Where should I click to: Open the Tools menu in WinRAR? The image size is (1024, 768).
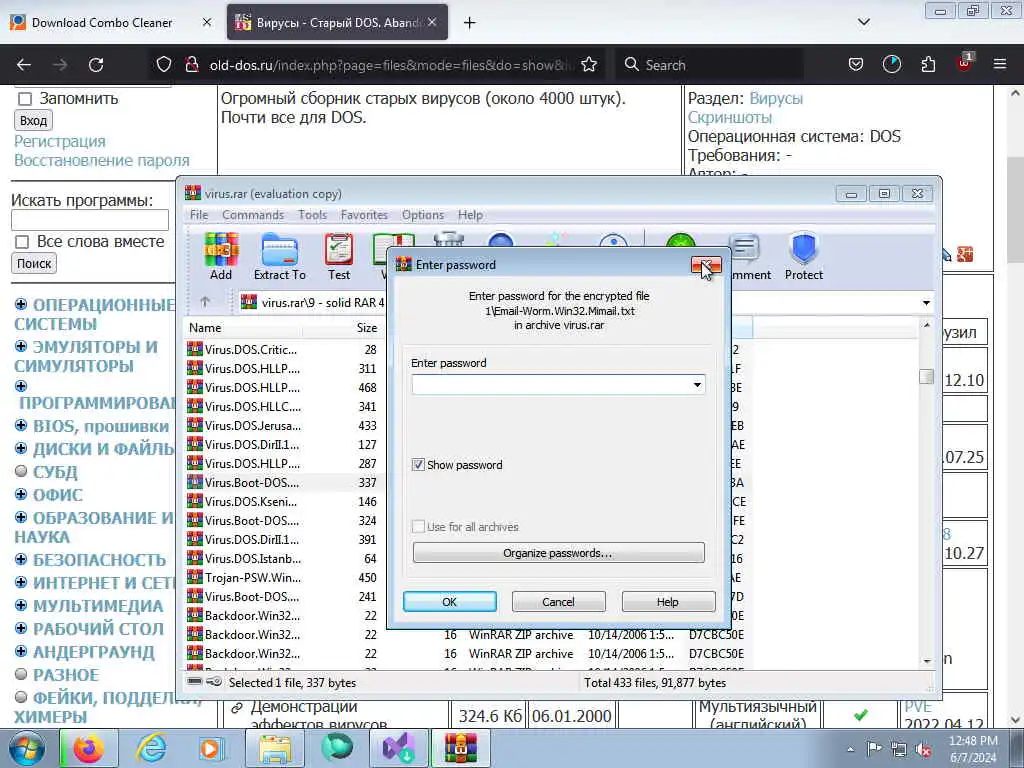[x=312, y=215]
